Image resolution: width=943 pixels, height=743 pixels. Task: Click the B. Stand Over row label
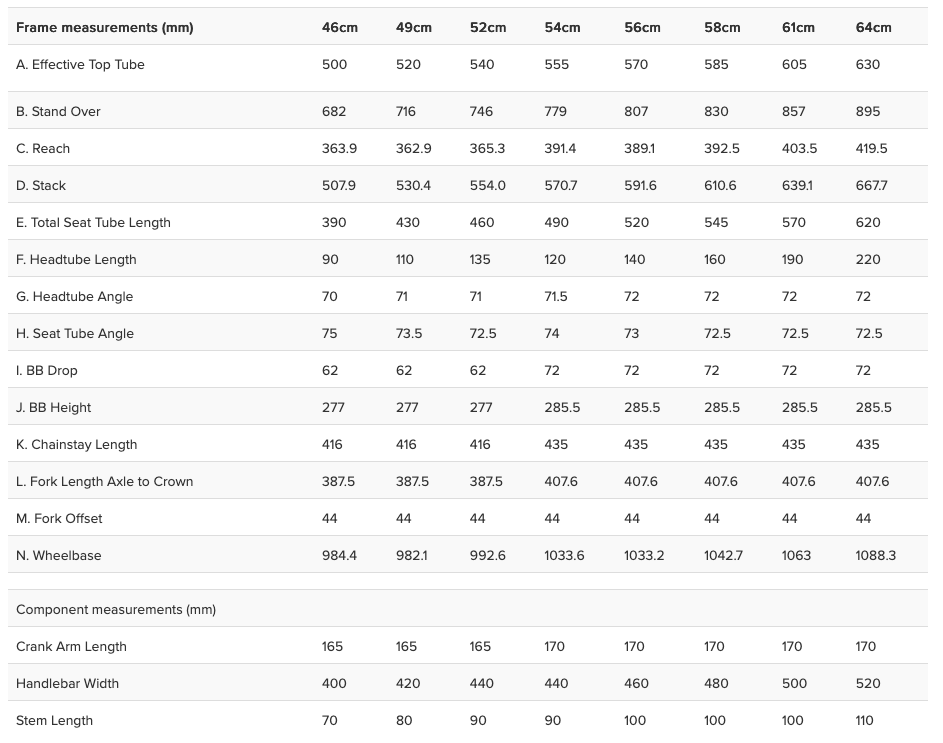pos(58,111)
